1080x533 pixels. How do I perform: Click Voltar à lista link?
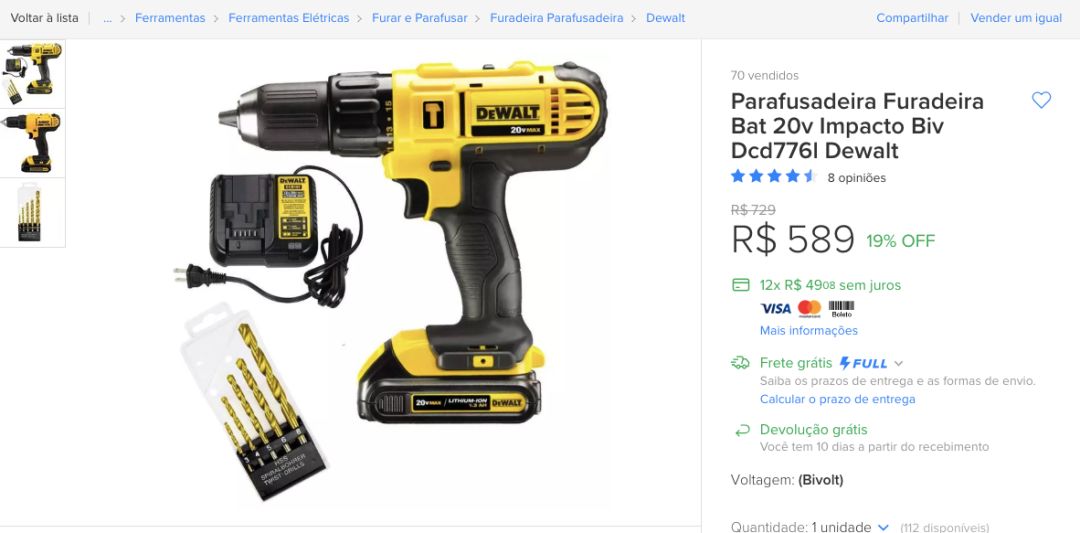coord(44,18)
